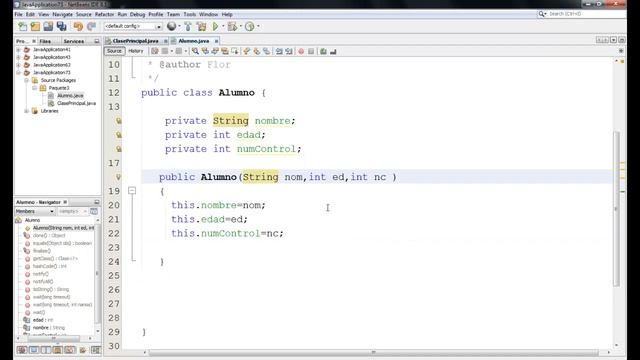640x360 pixels.
Task: Click the New Project toolbar icon
Action: [x=36, y=27]
